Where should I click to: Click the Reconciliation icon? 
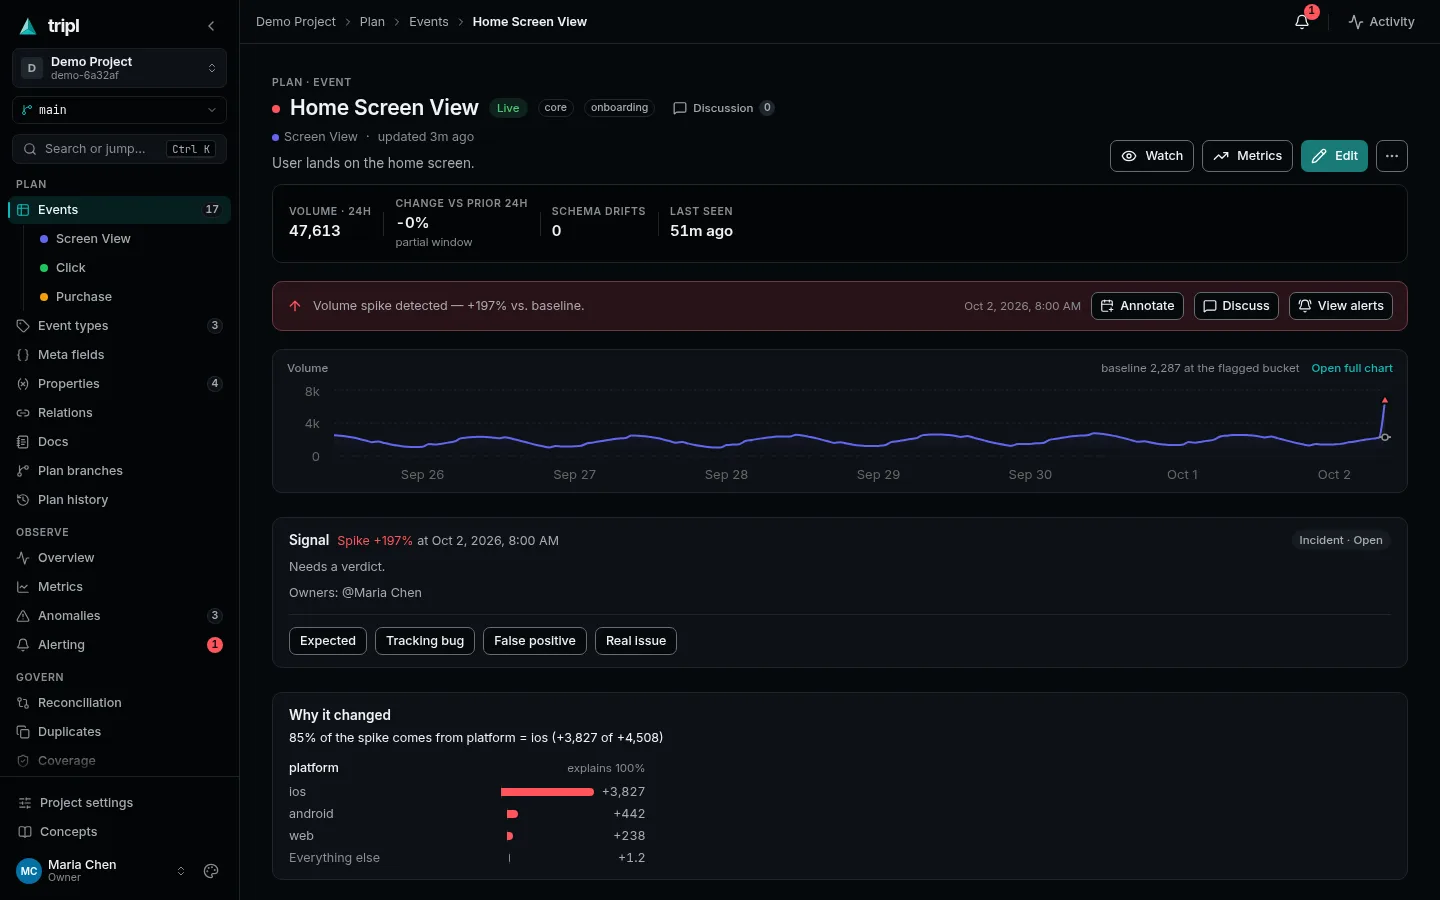click(23, 703)
